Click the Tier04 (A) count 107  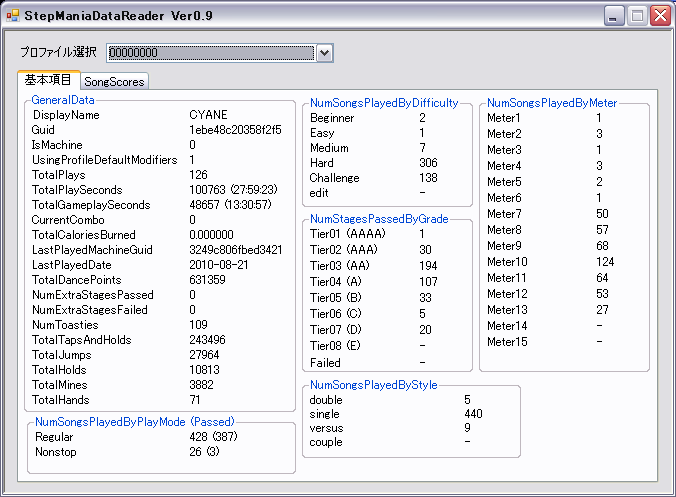click(428, 281)
